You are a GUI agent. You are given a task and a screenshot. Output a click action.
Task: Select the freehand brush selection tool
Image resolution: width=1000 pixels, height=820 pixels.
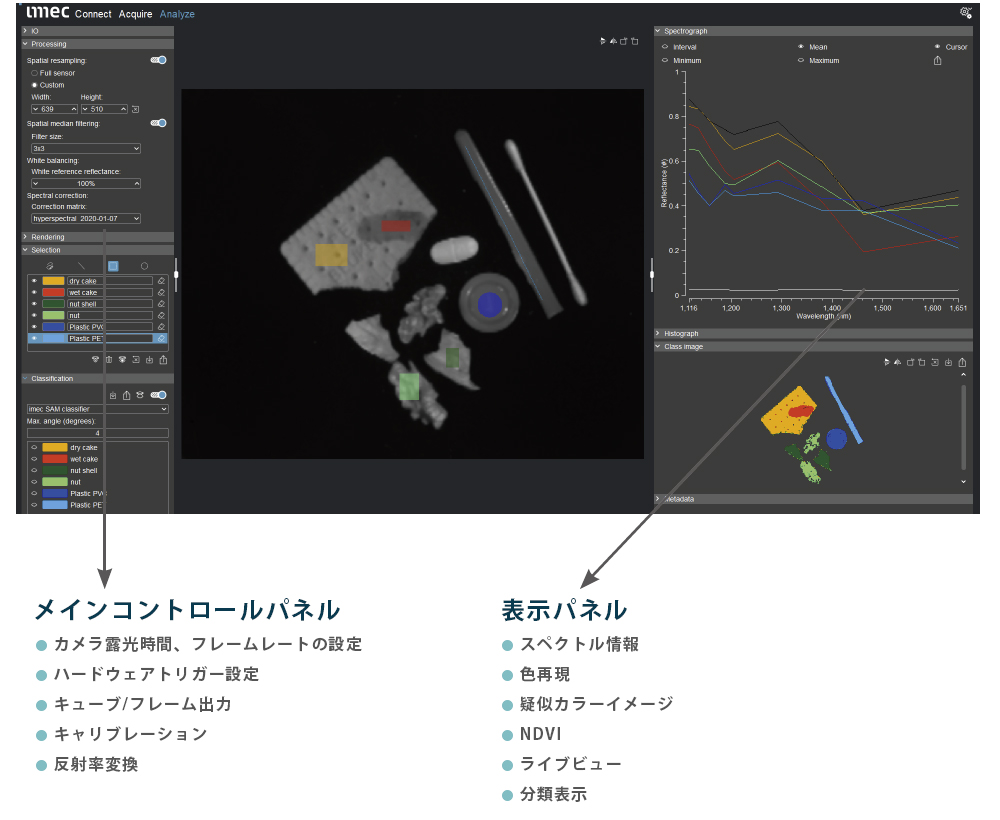(50, 266)
